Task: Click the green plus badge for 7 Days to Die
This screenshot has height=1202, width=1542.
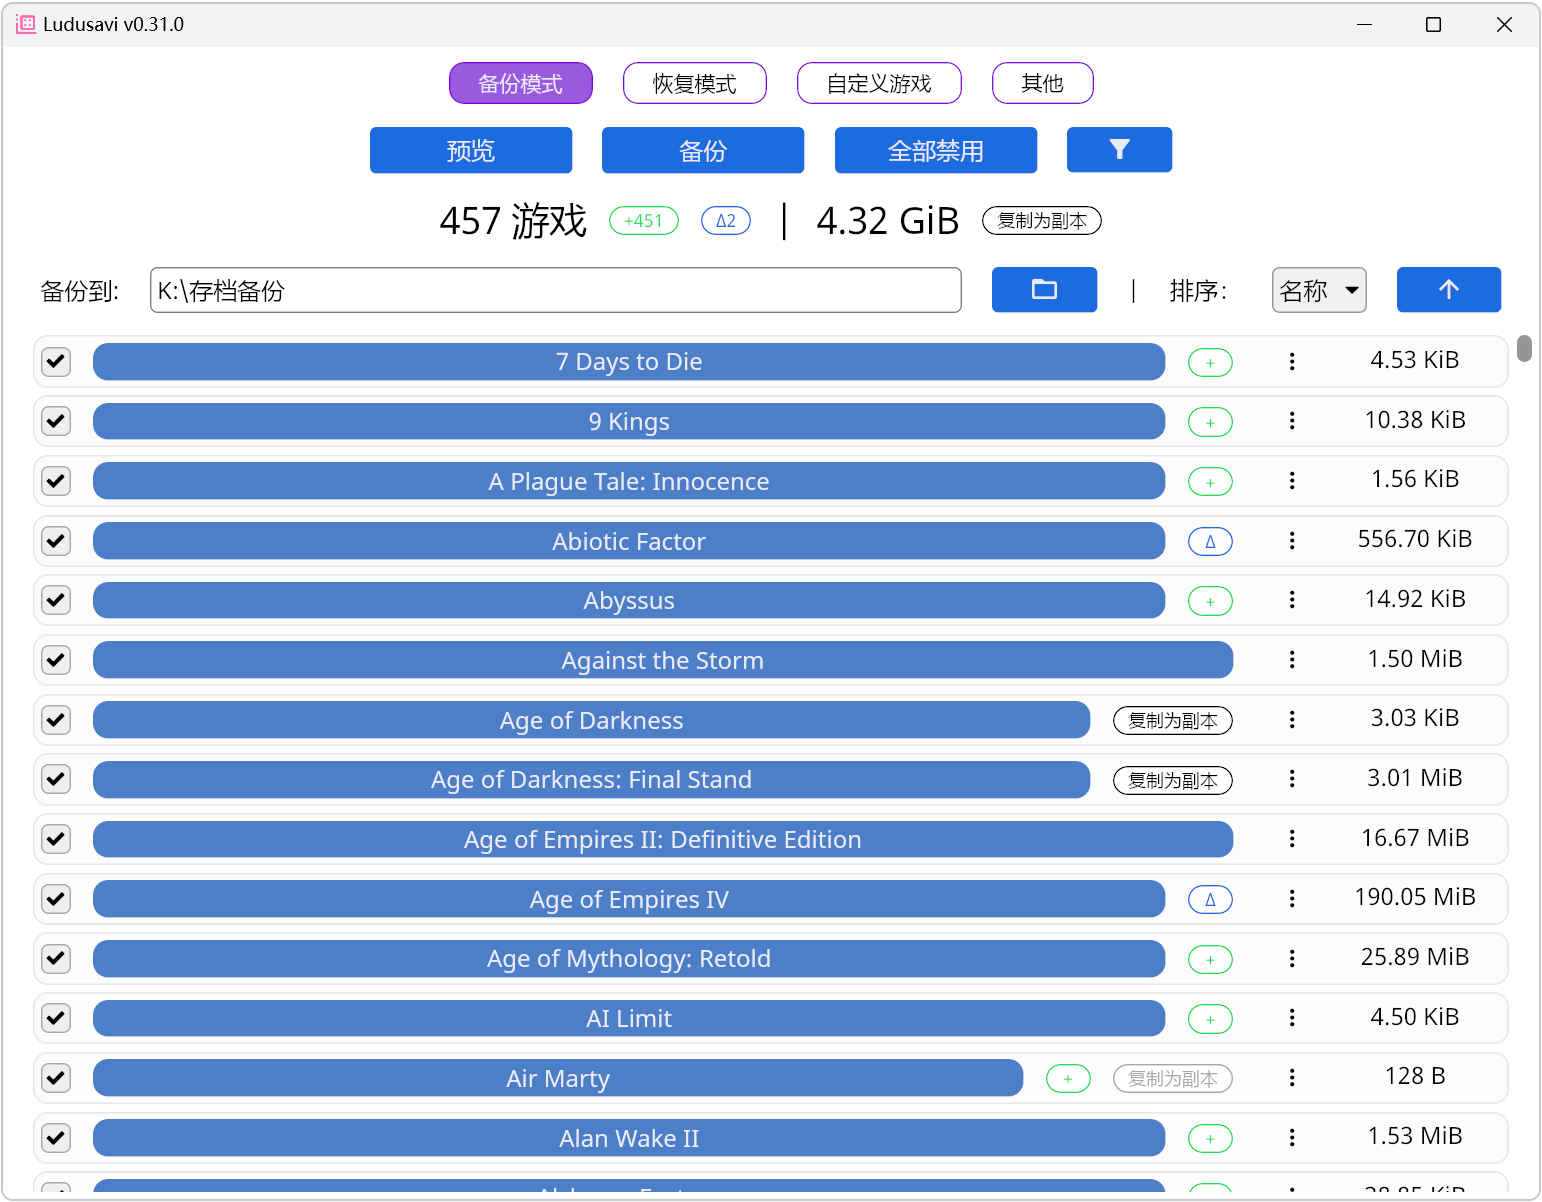Action: (1210, 363)
